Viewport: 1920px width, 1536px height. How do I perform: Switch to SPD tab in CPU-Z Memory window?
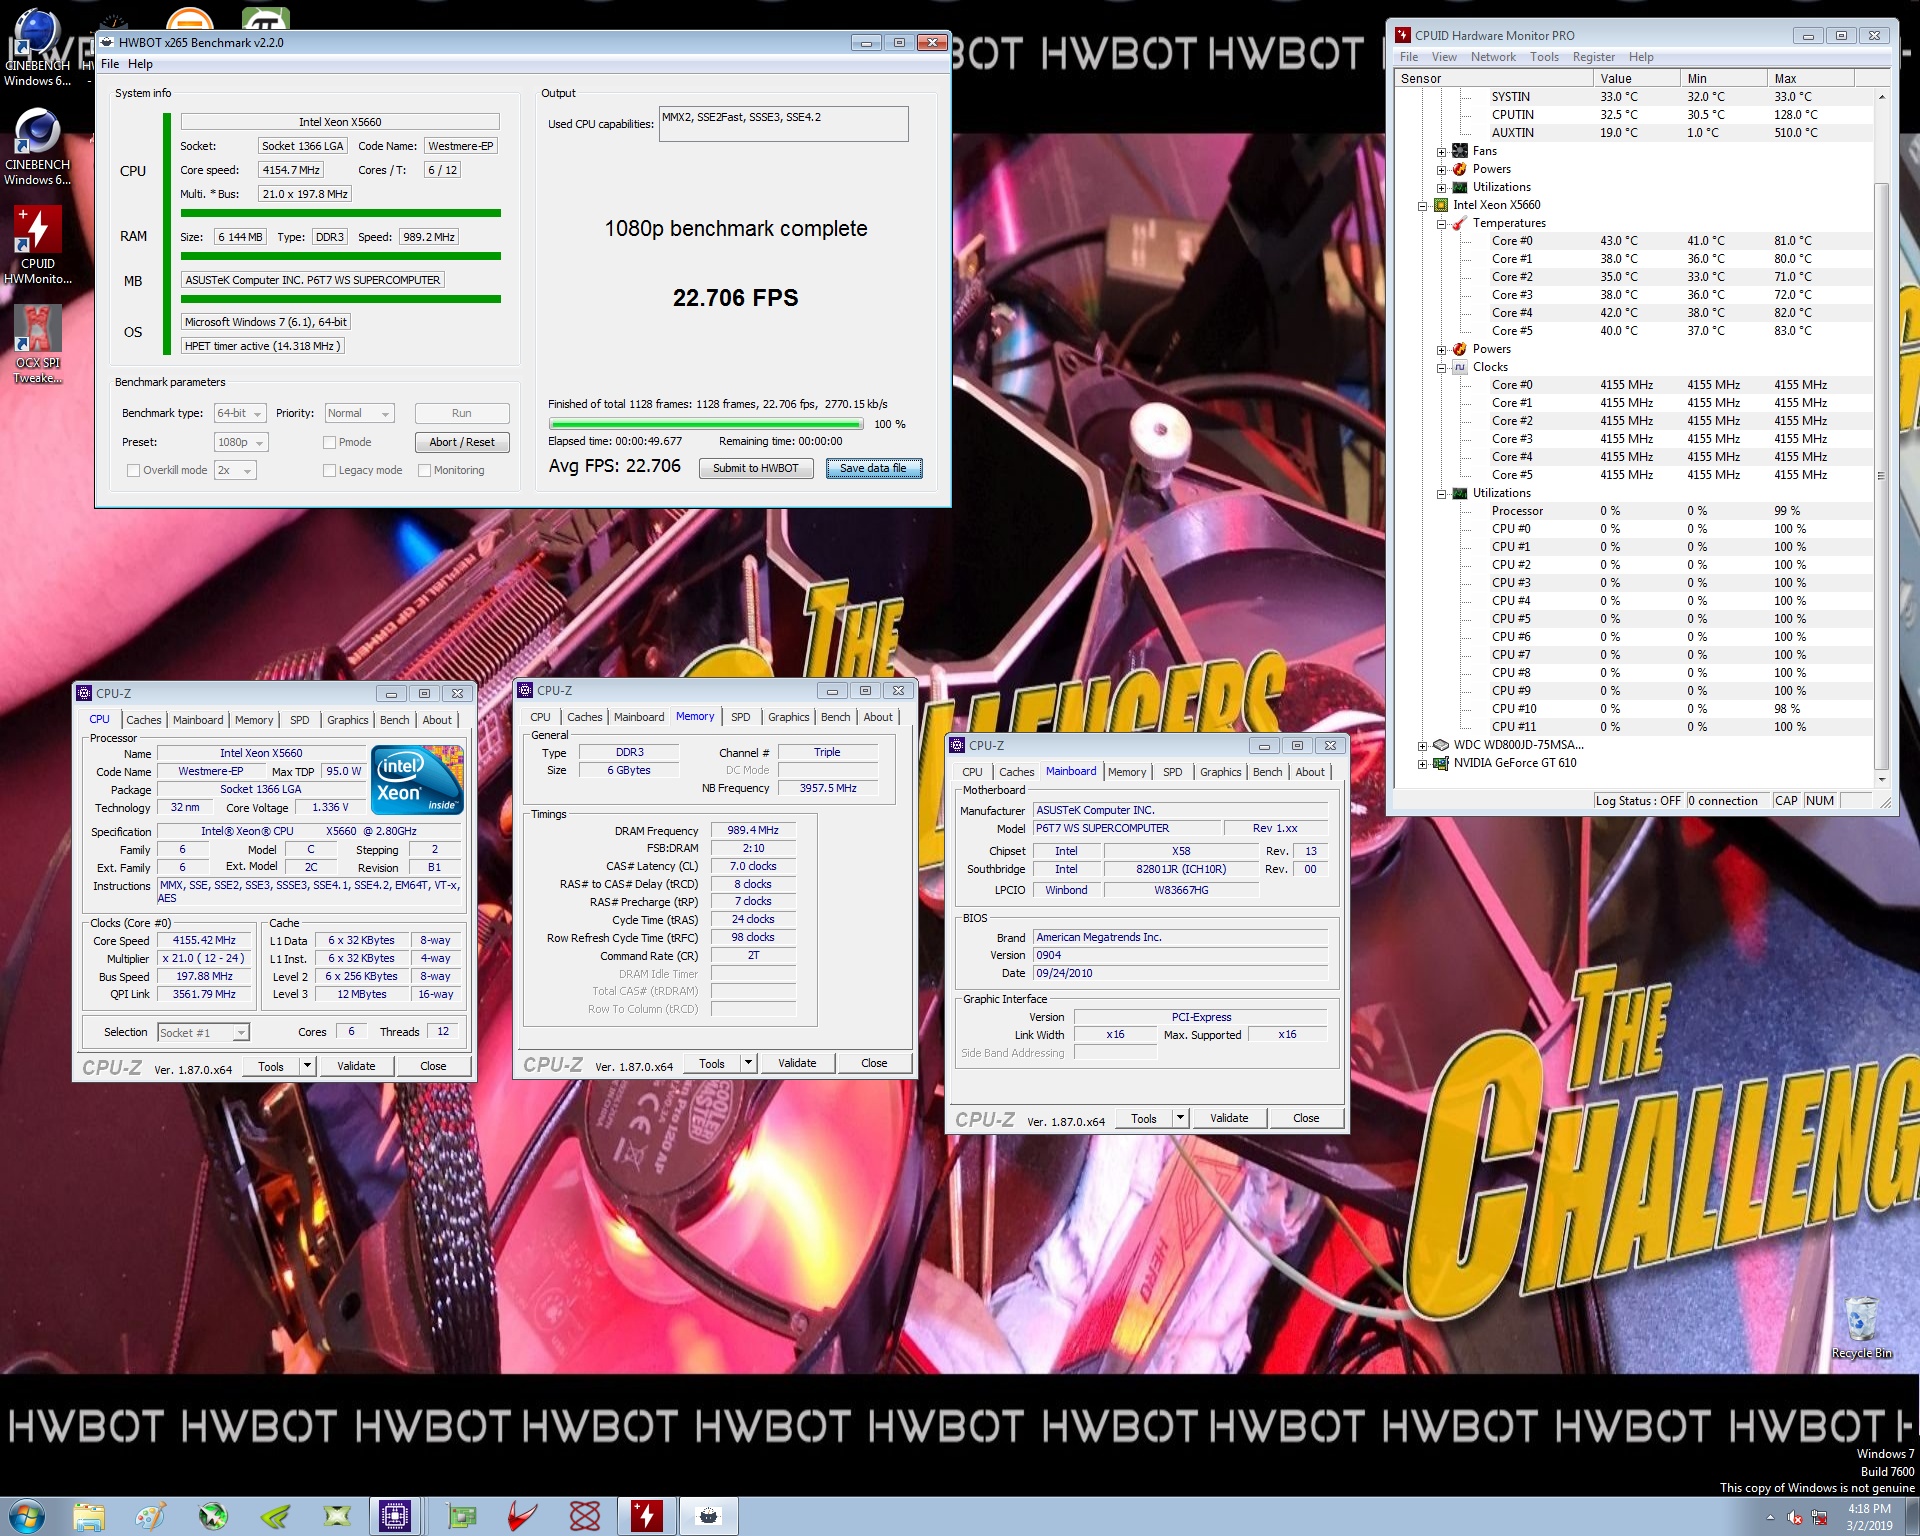click(740, 717)
